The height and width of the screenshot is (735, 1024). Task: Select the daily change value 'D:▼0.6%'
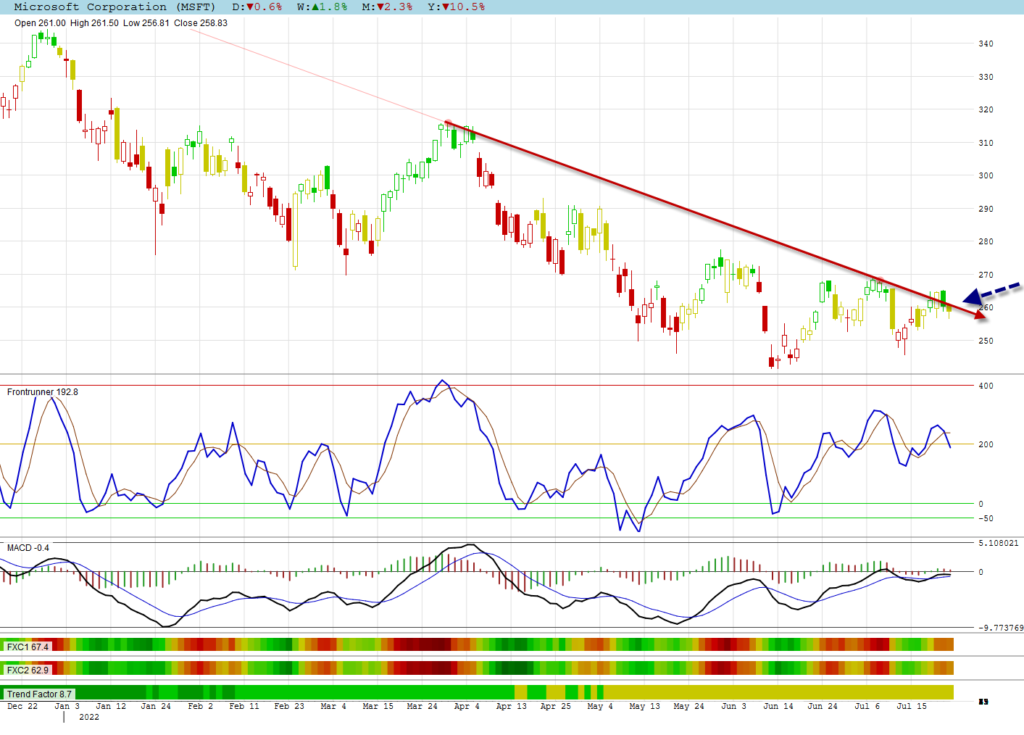[x=257, y=7]
